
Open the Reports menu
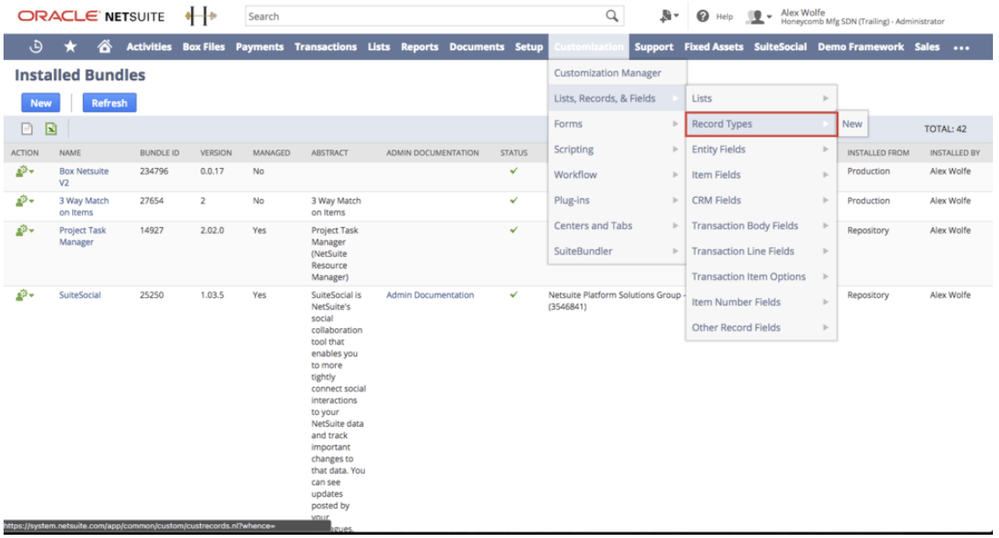[419, 47]
